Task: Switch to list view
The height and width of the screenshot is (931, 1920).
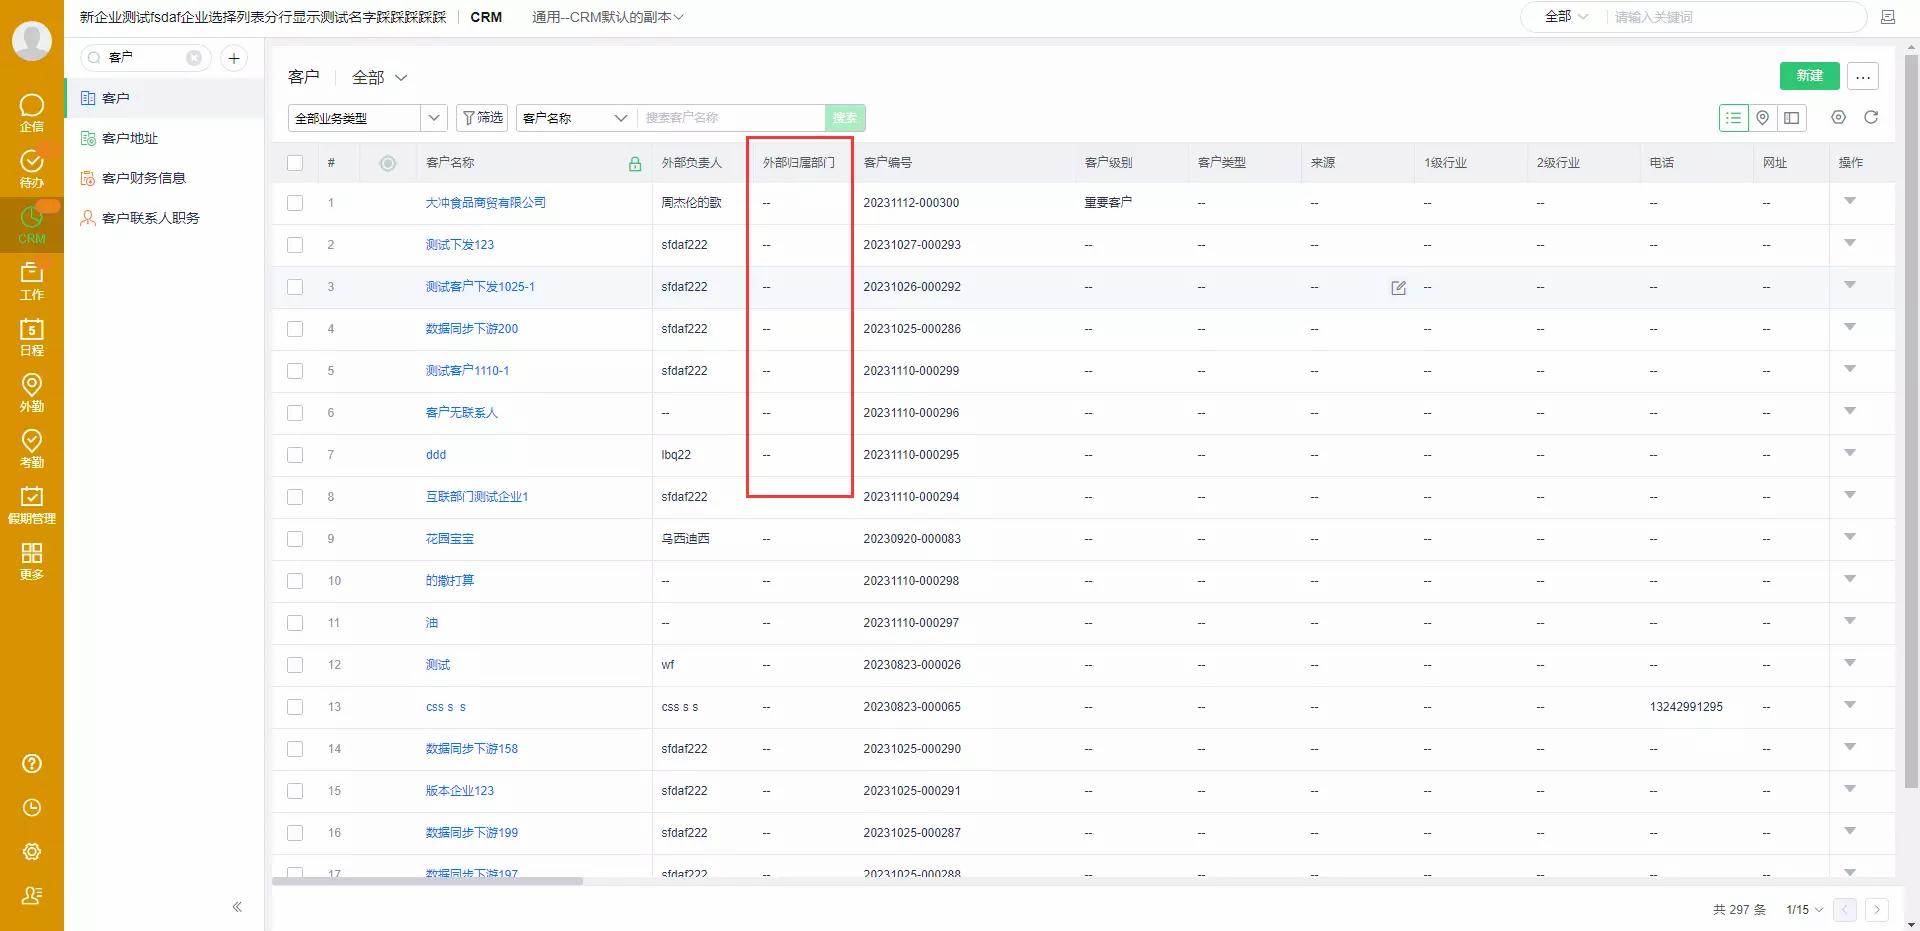Action: 1733,118
